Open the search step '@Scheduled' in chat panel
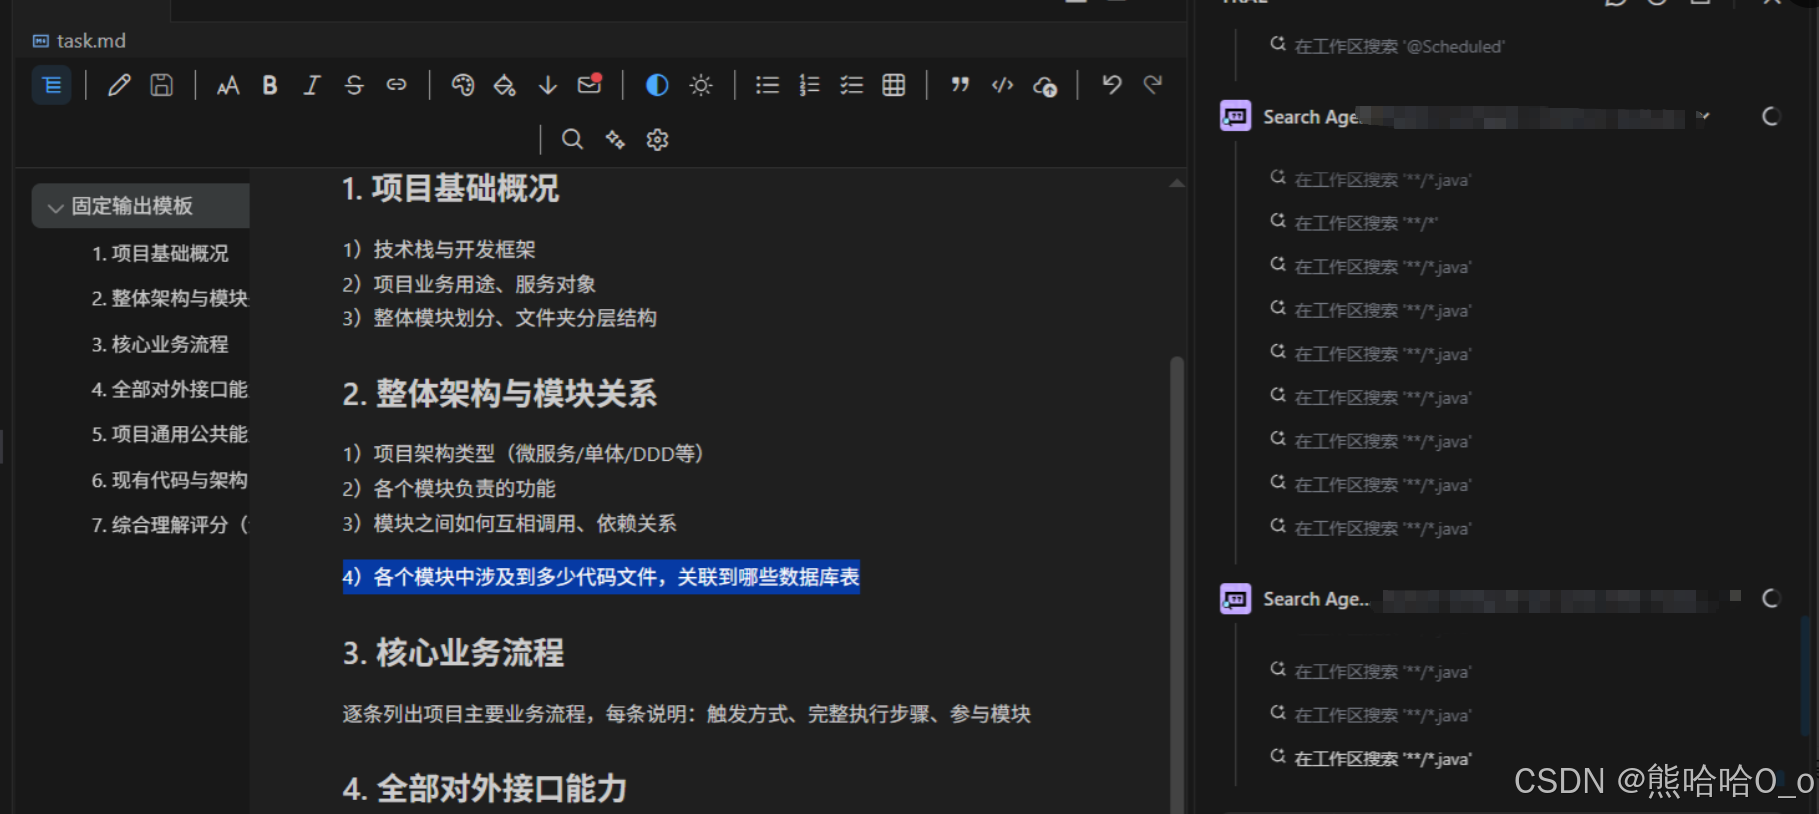Image resolution: width=1819 pixels, height=814 pixels. (1387, 46)
